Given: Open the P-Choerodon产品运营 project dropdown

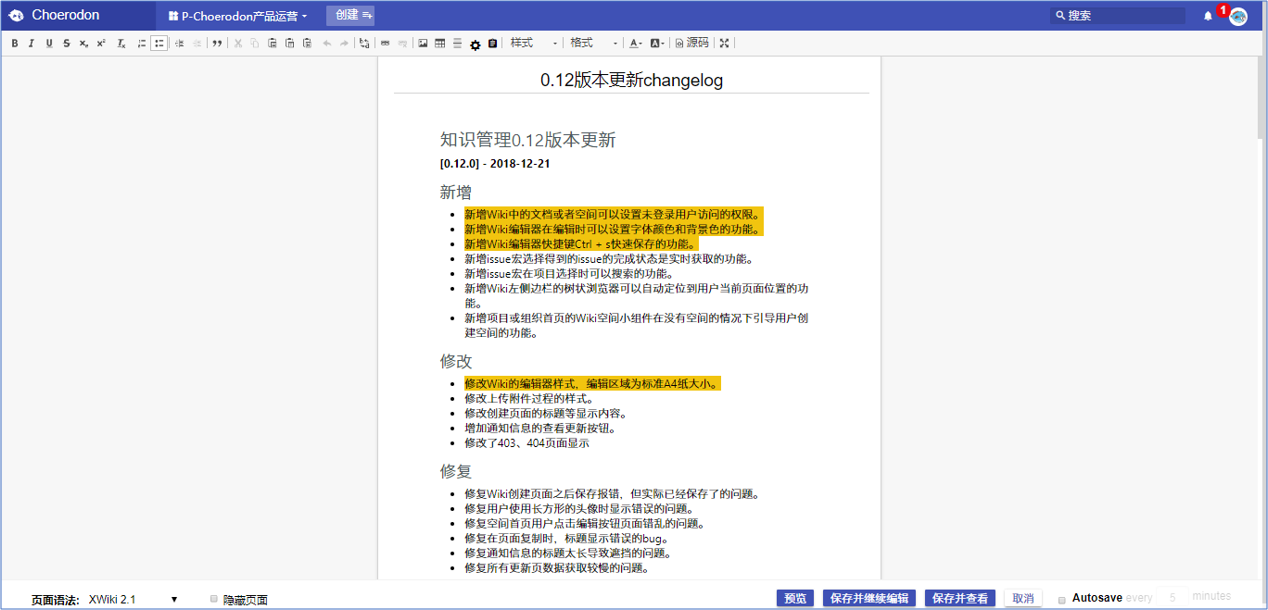Looking at the screenshot, I should click(x=238, y=16).
